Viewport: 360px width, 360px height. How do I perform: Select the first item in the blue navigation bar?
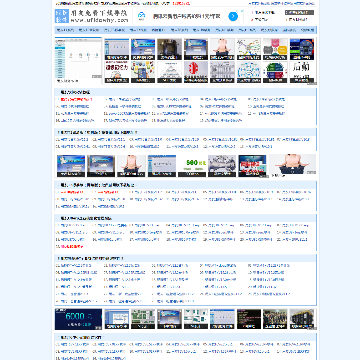pos(65,30)
